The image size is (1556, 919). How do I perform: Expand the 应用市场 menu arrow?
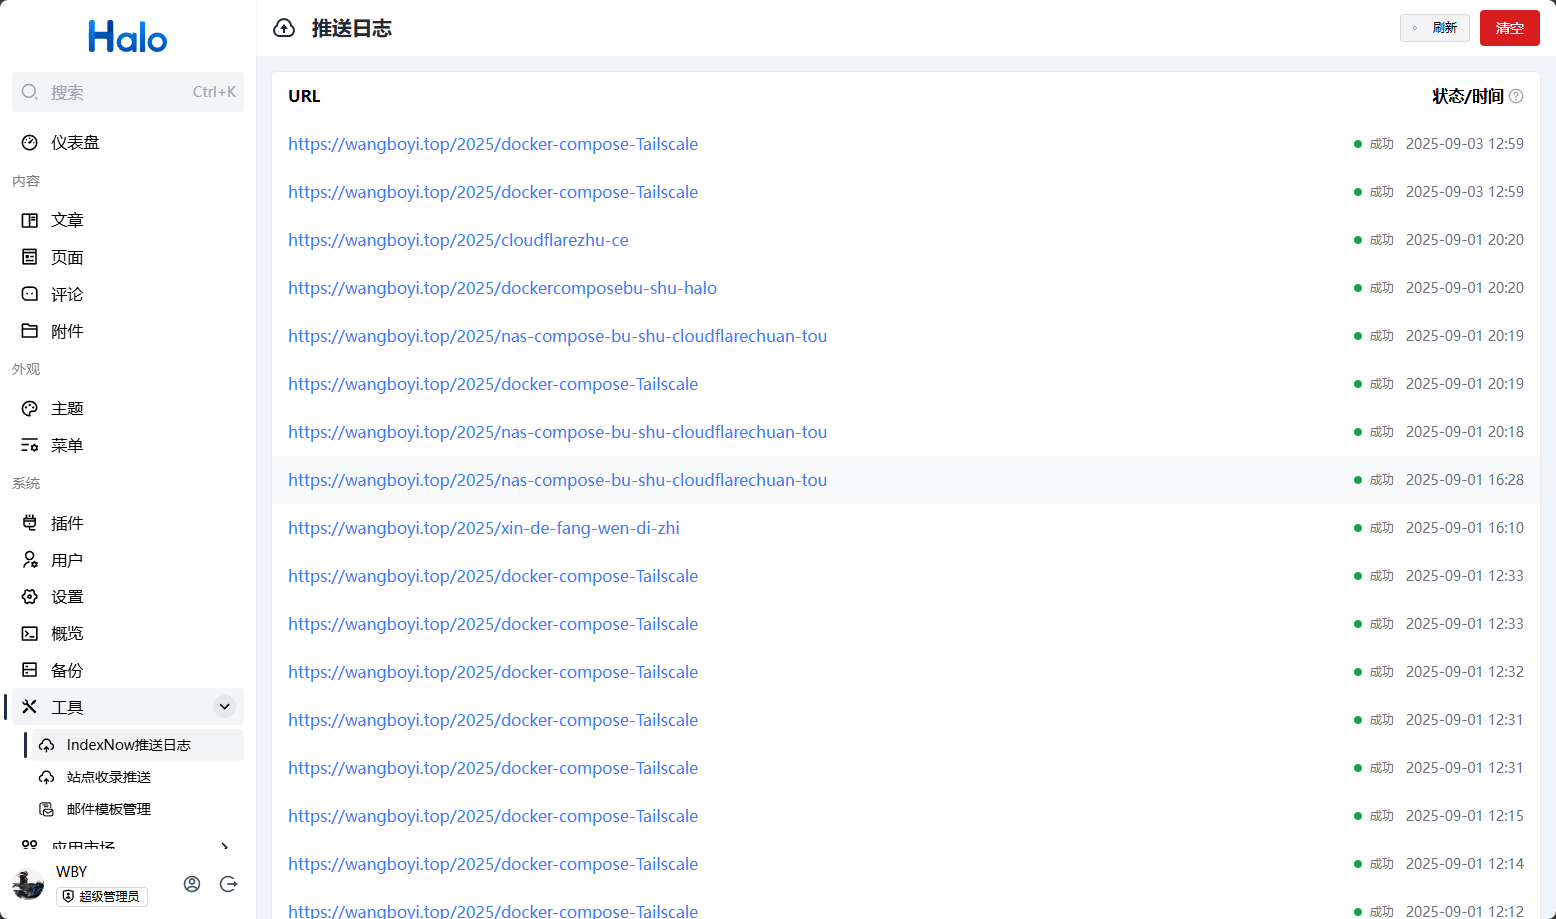tap(225, 846)
